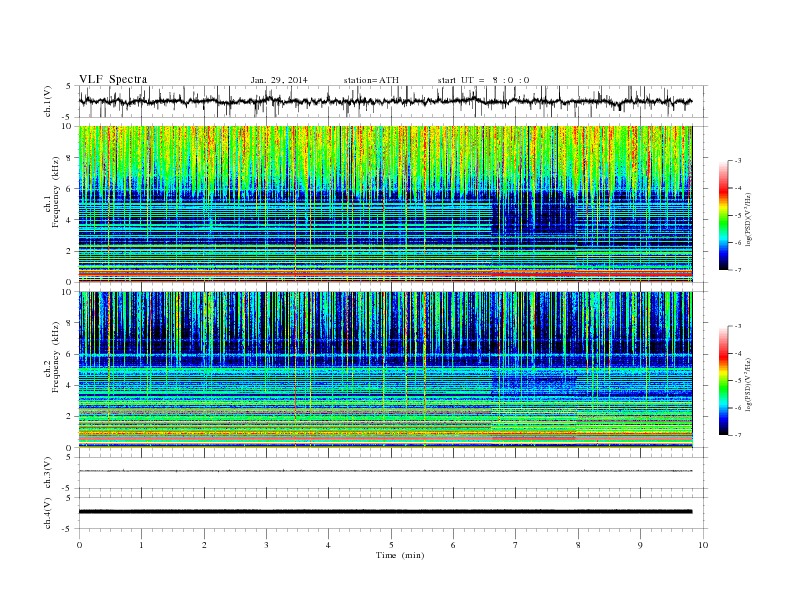Click the "6" kHz tick on ch.1 frequency axis

point(69,189)
